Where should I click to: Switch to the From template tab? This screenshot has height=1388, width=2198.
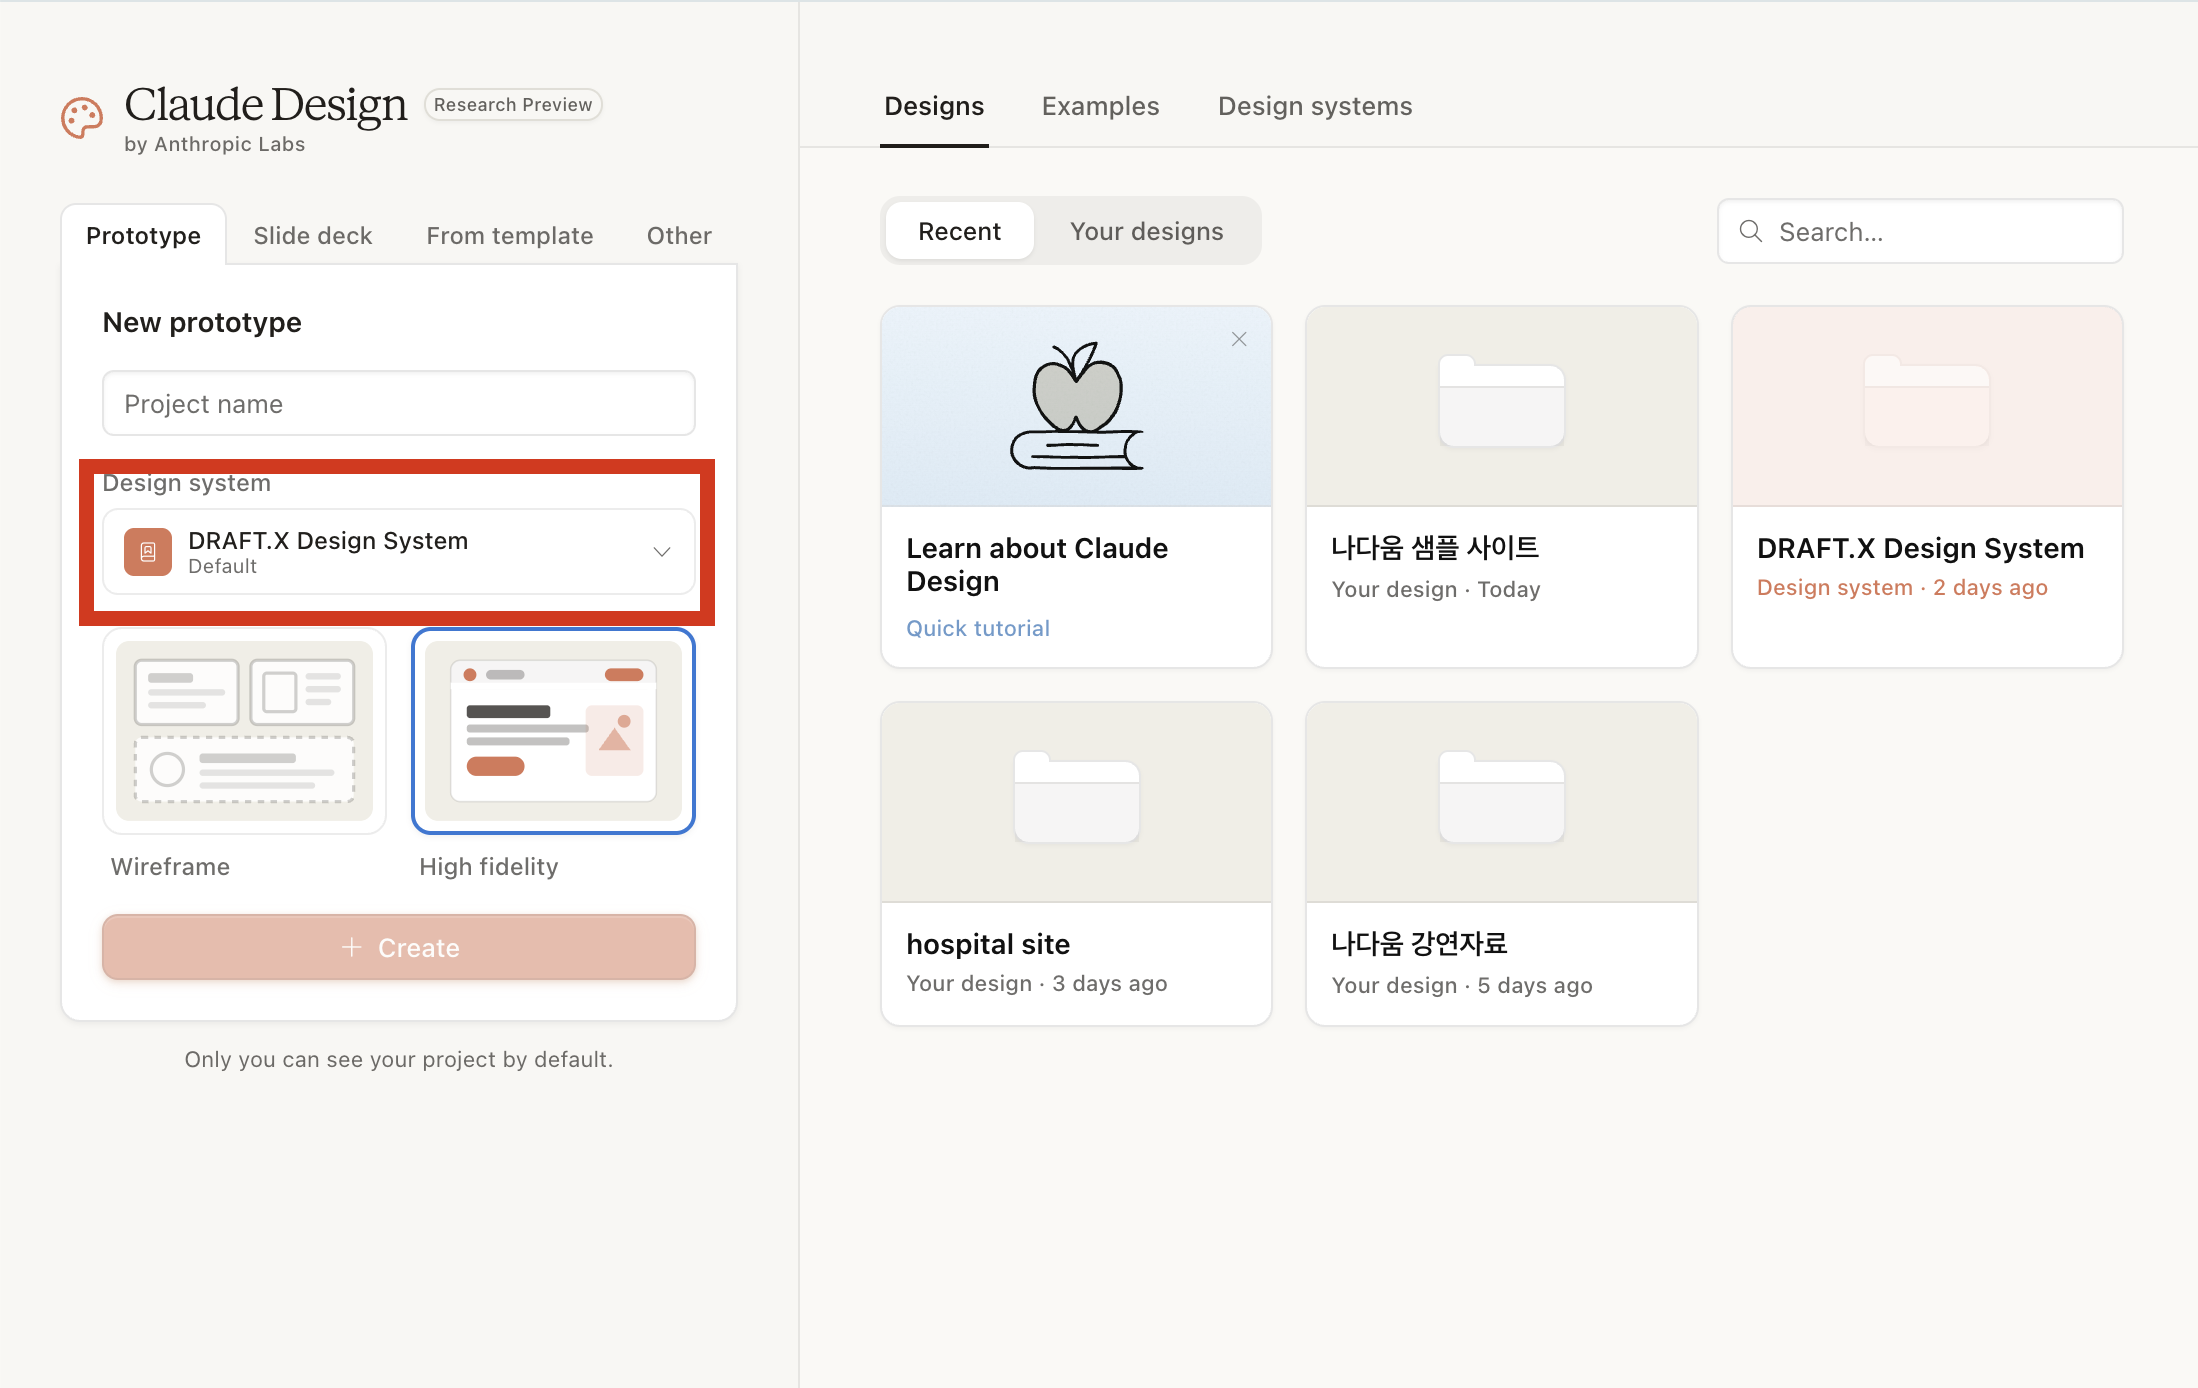point(509,235)
